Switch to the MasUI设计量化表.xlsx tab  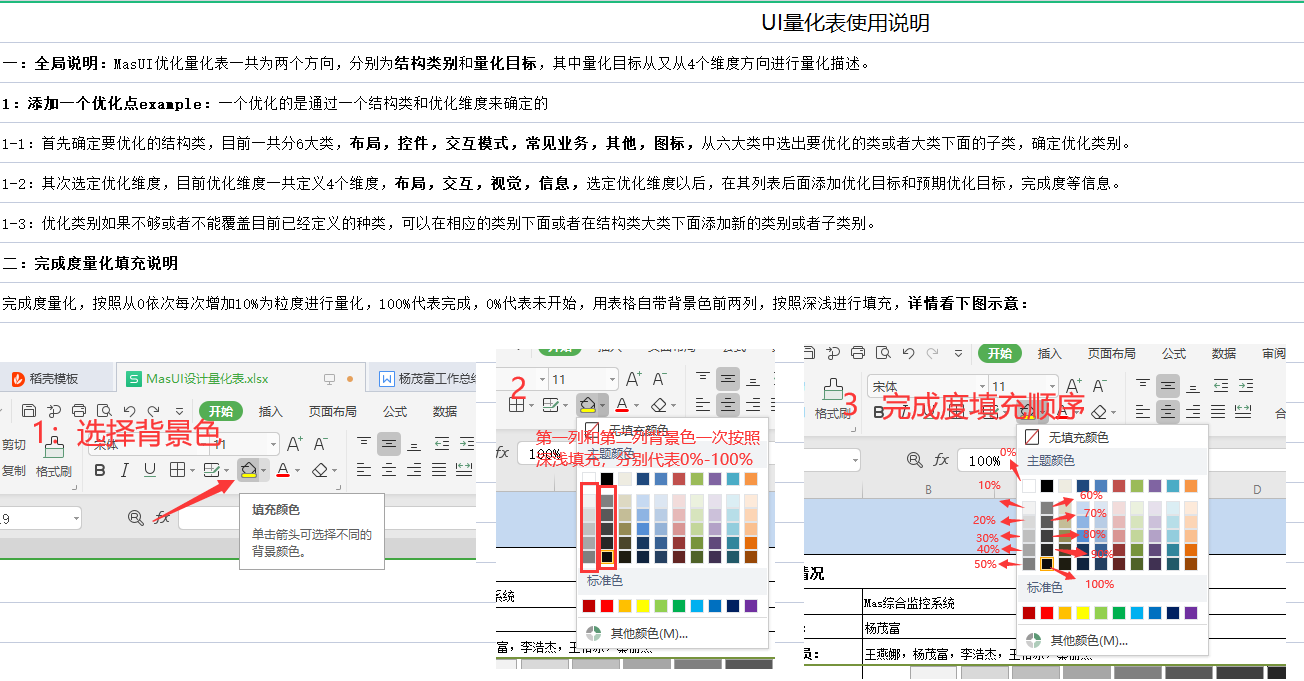pyautogui.click(x=207, y=379)
